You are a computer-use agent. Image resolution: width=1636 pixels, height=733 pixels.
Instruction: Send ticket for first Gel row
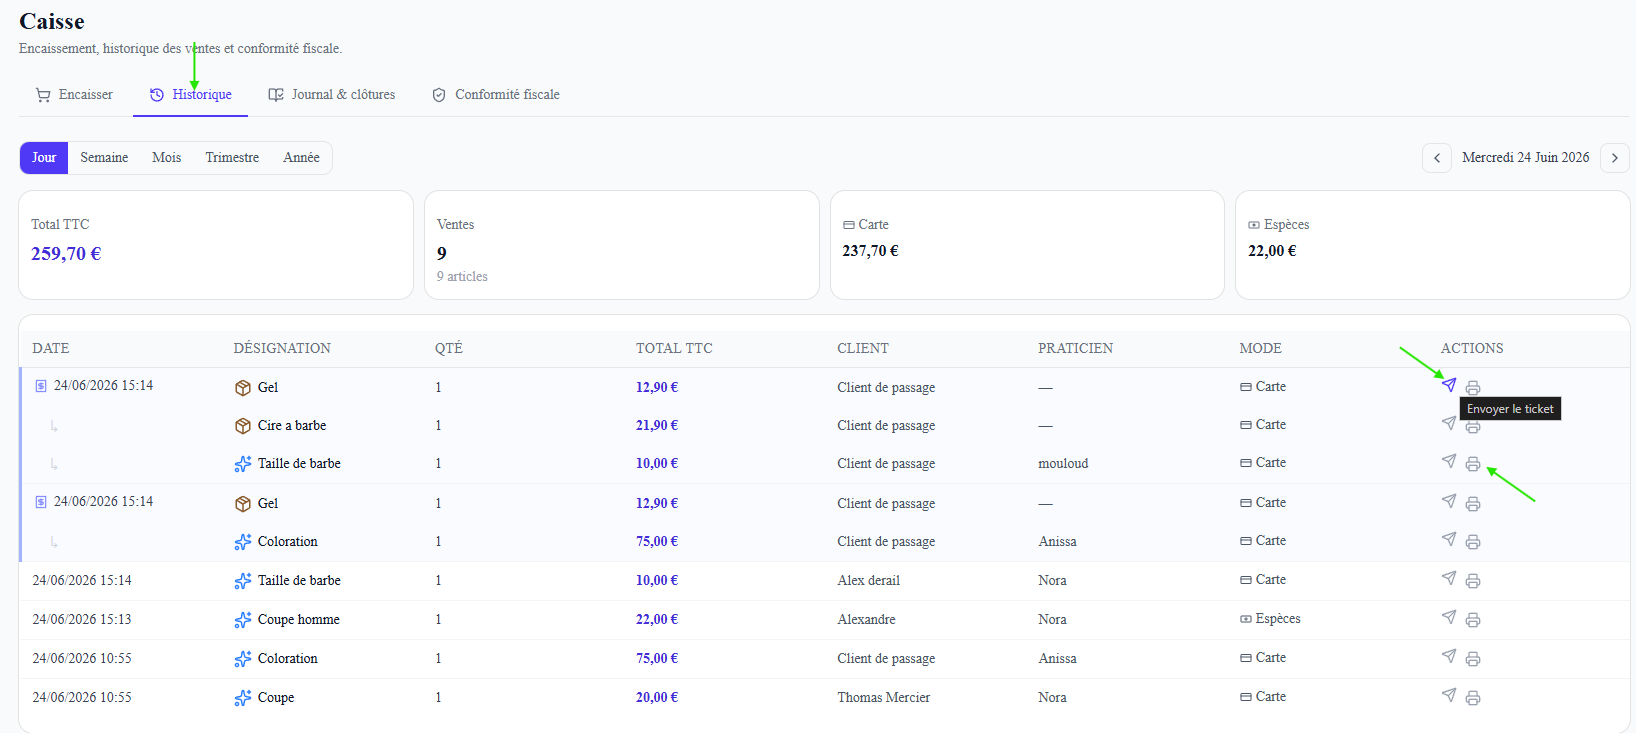pyautogui.click(x=1449, y=385)
